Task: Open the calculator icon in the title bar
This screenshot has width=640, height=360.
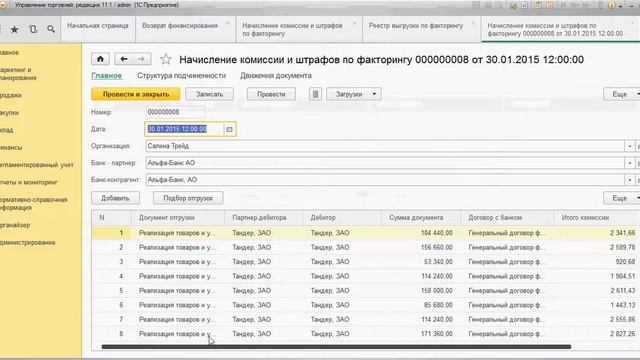Action: [x=538, y=5]
